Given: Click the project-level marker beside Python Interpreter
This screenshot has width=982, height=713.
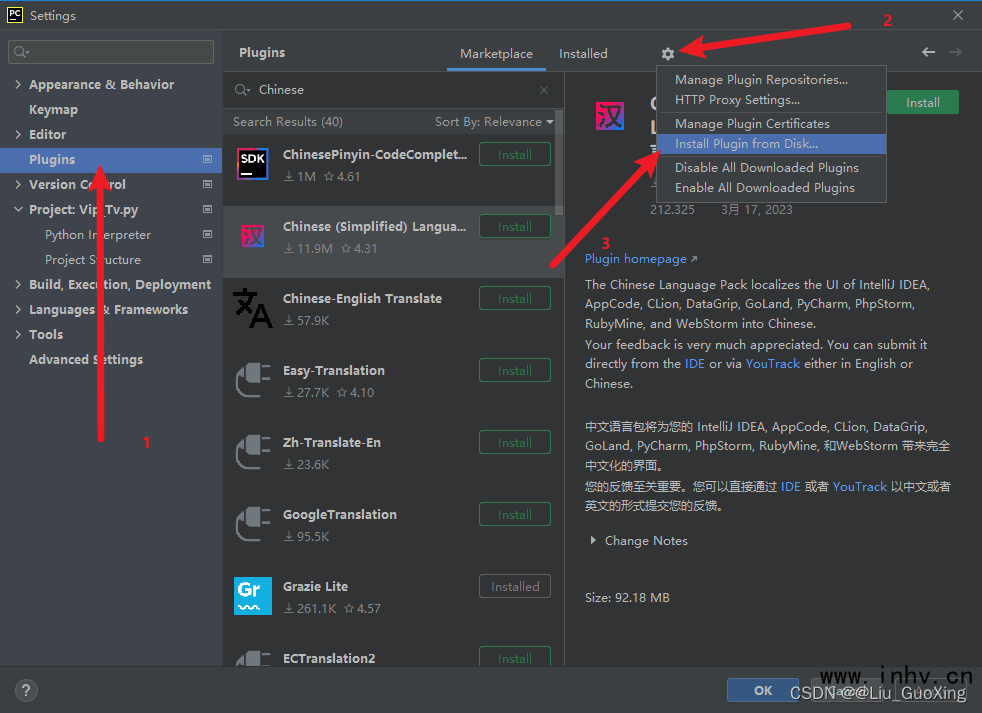Looking at the screenshot, I should (207, 235).
